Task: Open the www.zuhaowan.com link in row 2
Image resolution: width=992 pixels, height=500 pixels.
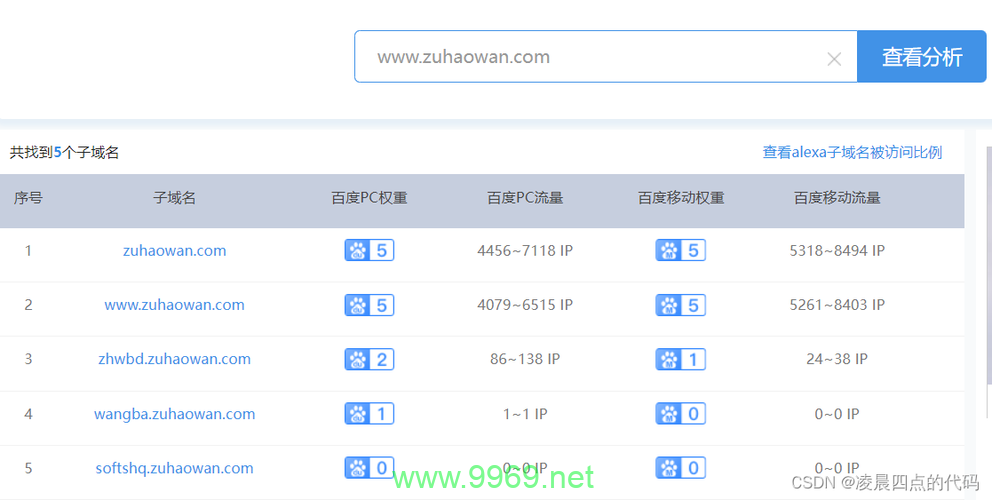Action: (175, 304)
